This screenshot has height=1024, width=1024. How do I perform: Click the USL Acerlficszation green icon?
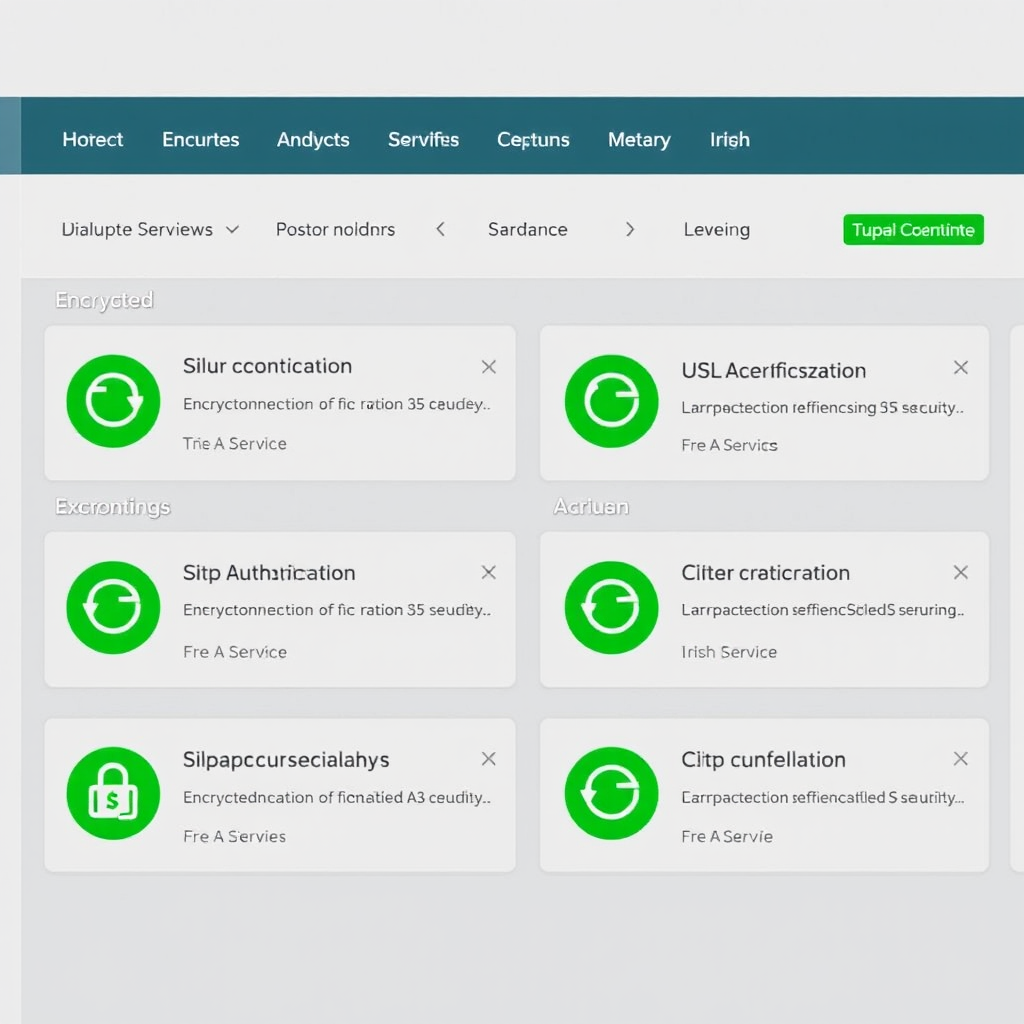tap(611, 401)
